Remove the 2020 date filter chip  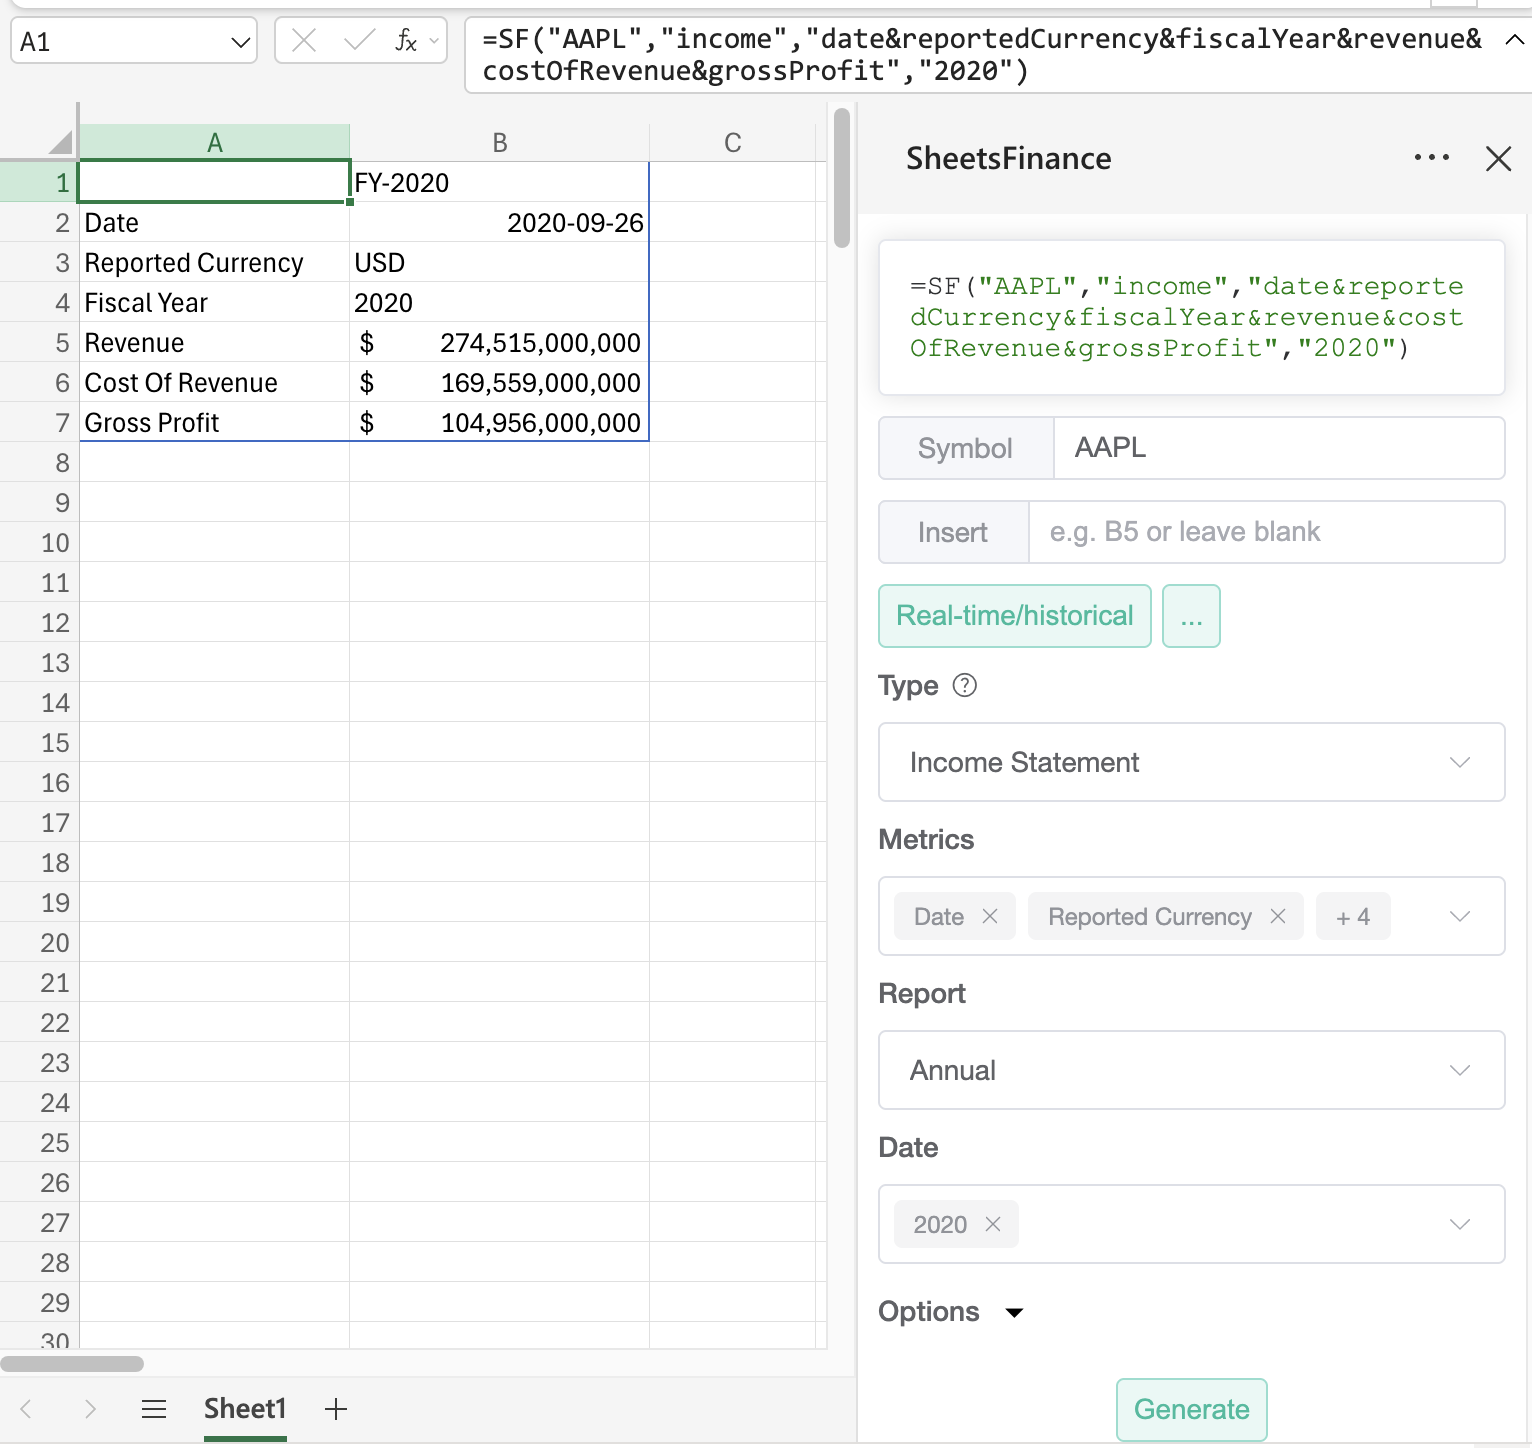(x=993, y=1223)
